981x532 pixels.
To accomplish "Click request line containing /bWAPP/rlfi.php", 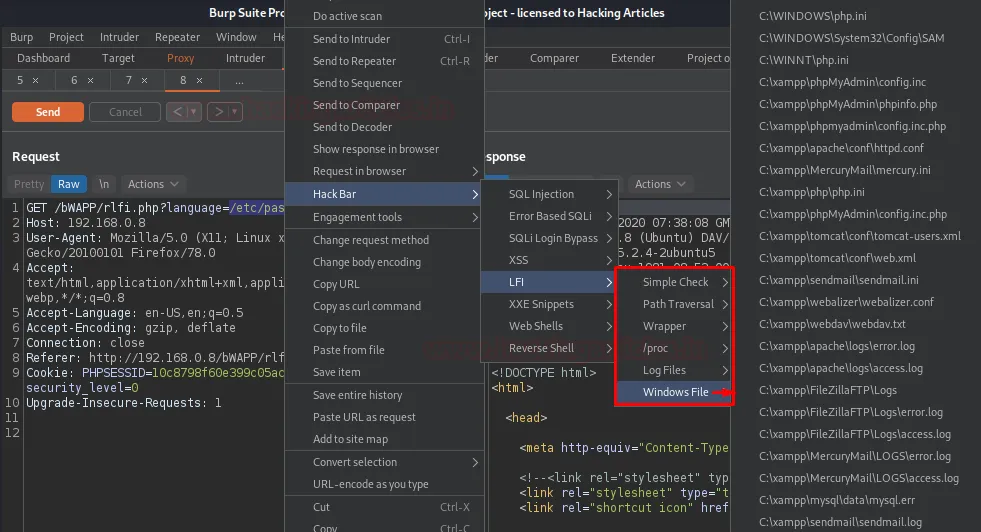I will pos(155,208).
